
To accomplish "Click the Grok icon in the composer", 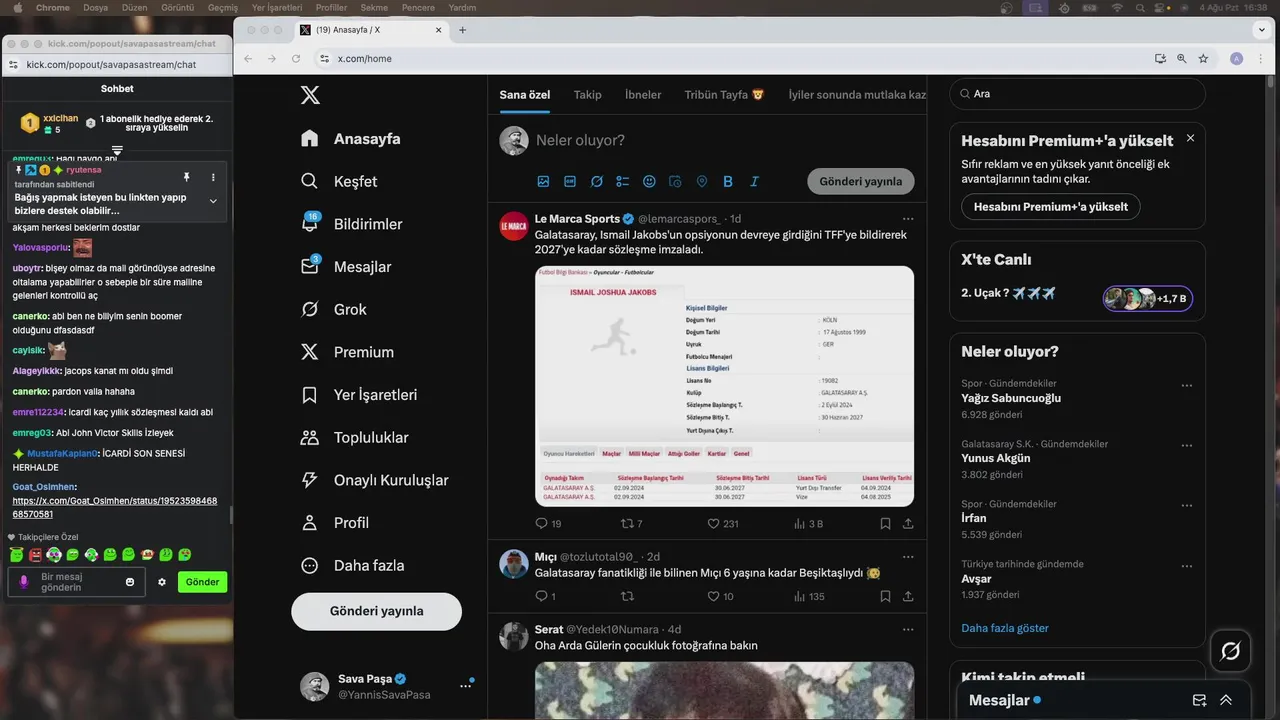I will point(596,181).
